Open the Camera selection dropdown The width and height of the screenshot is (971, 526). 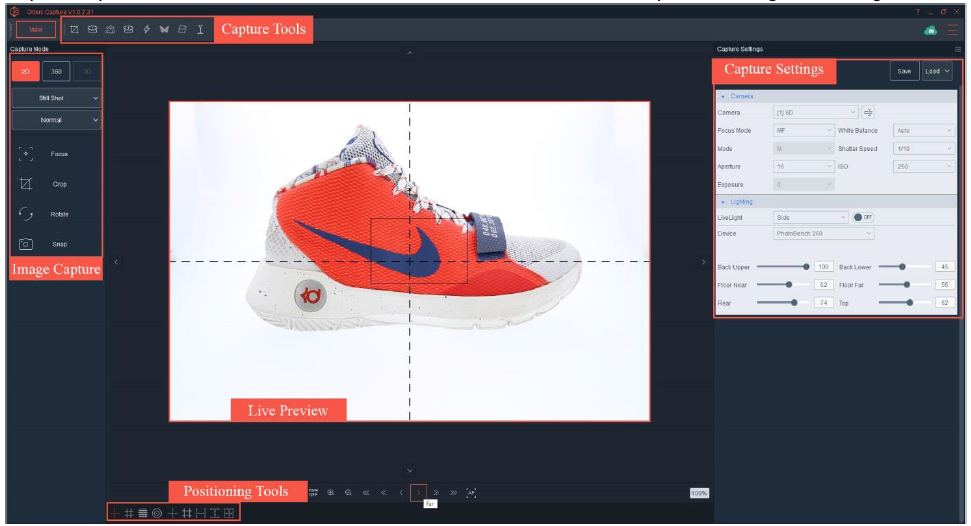[x=815, y=112]
